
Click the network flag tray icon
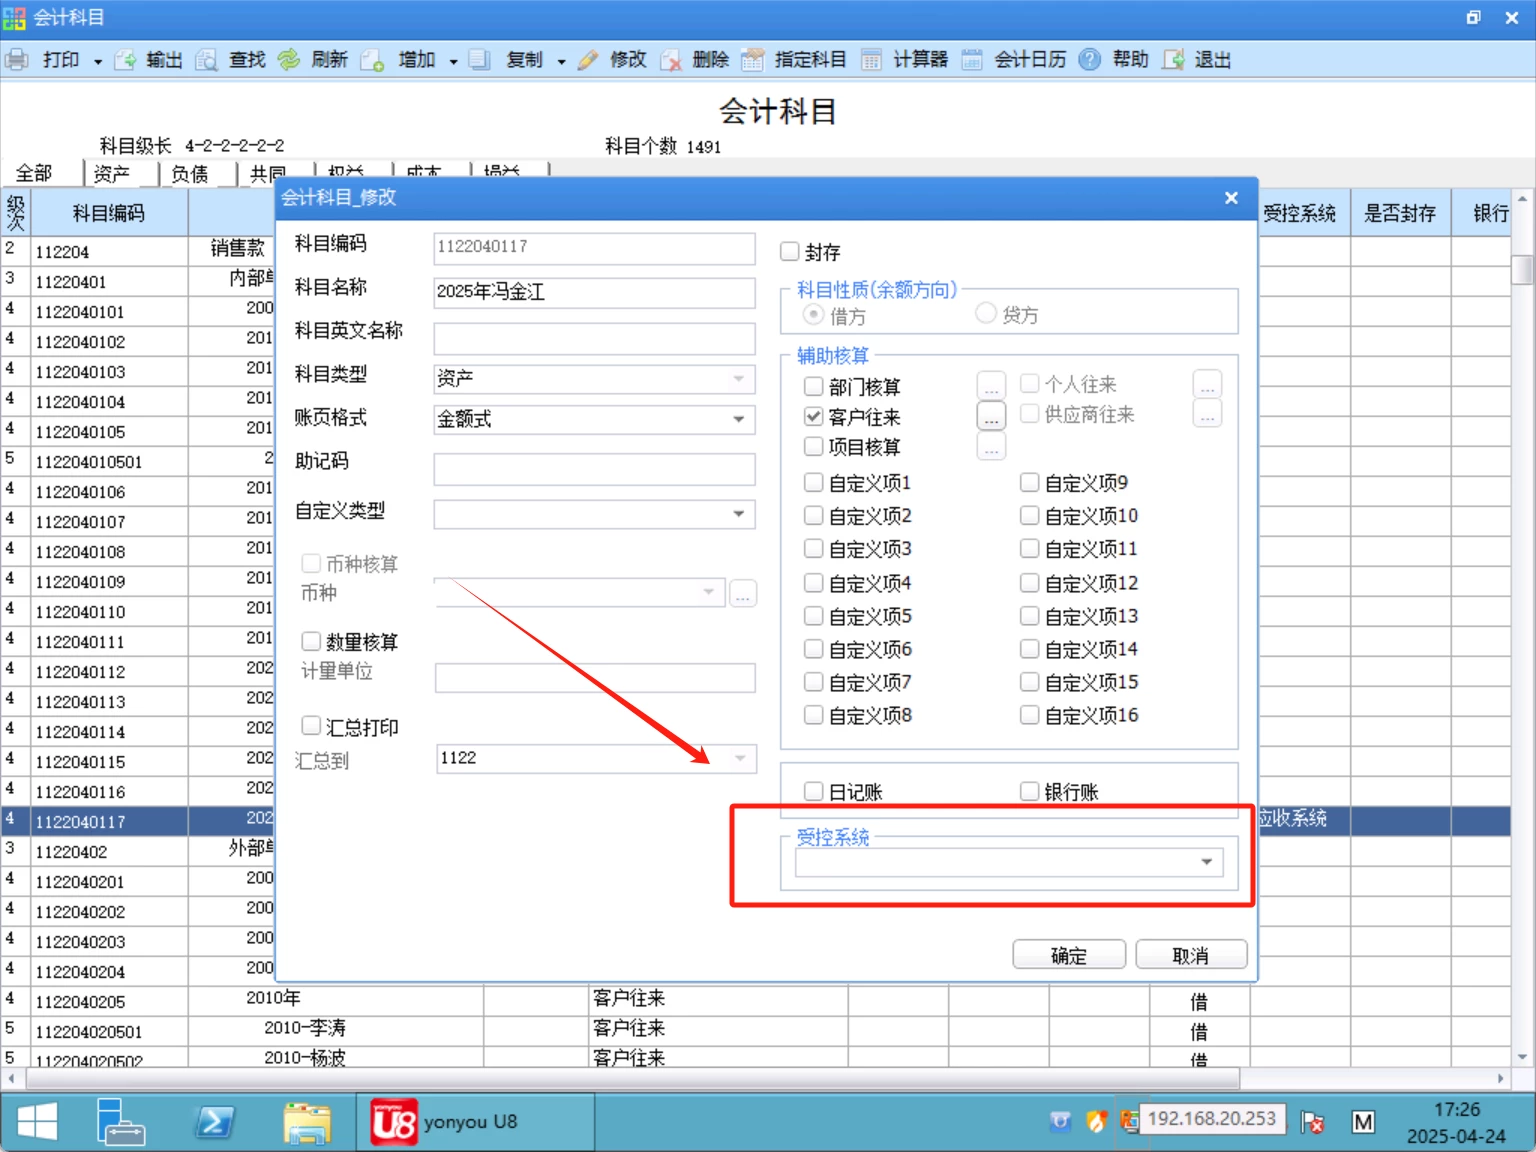1312,1122
